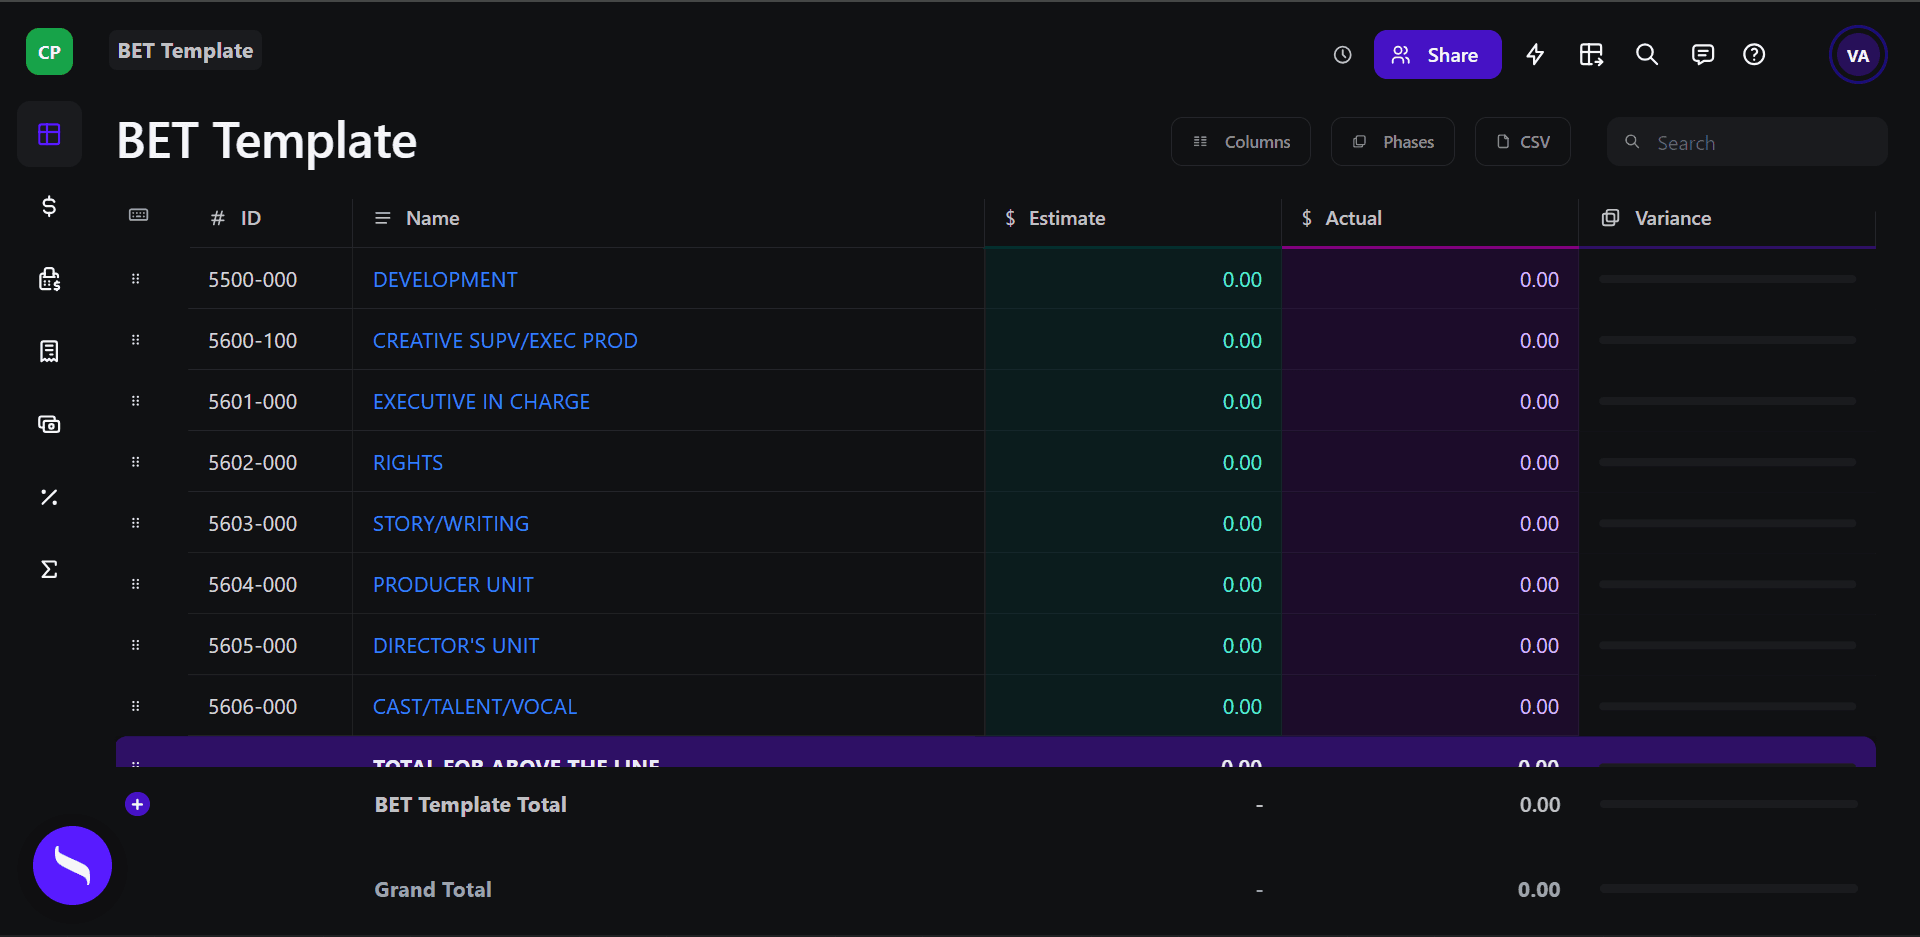Open the percent sidebar icon
The height and width of the screenshot is (937, 1920).
tap(49, 497)
